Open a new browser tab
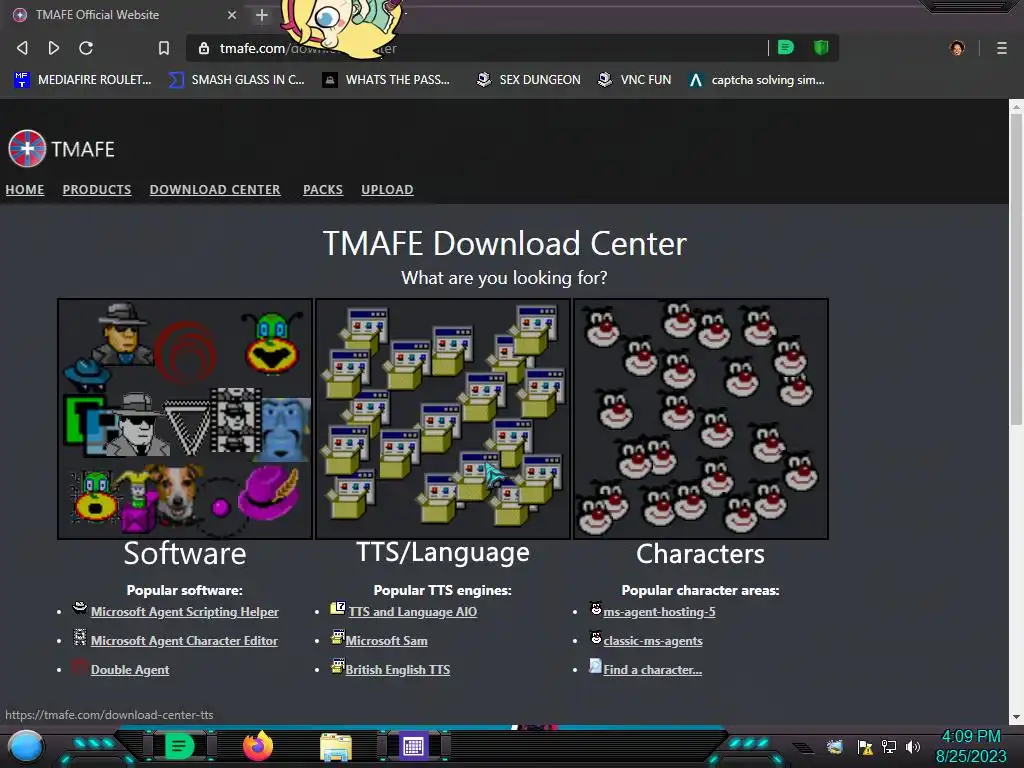The height and width of the screenshot is (768, 1024). coord(262,14)
